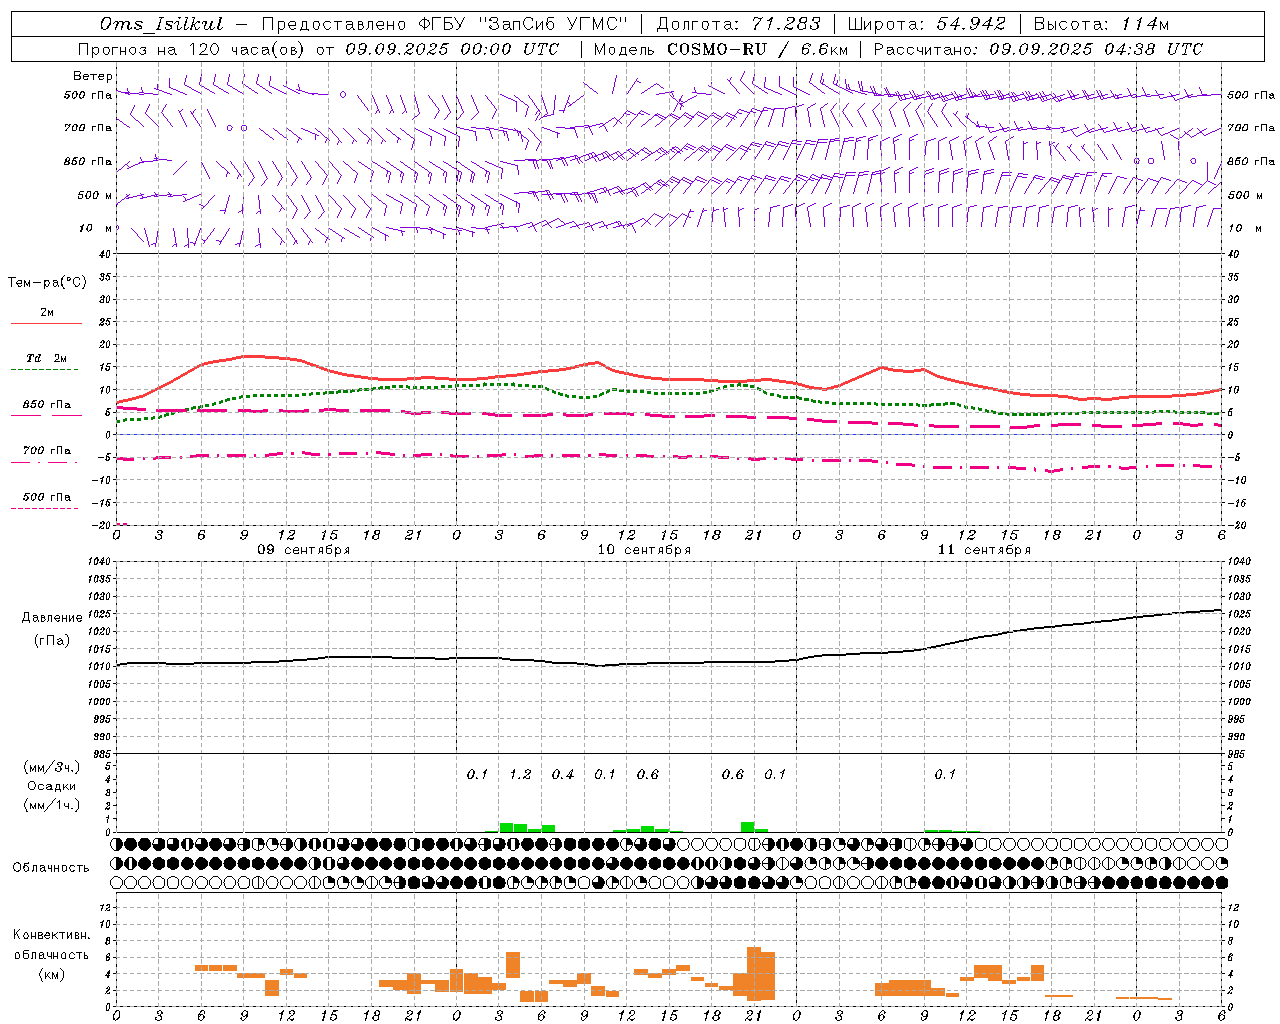Click the 'Высота: 114м' elevation value
Image resolution: width=1280 pixels, height=1024 pixels.
point(1101,24)
